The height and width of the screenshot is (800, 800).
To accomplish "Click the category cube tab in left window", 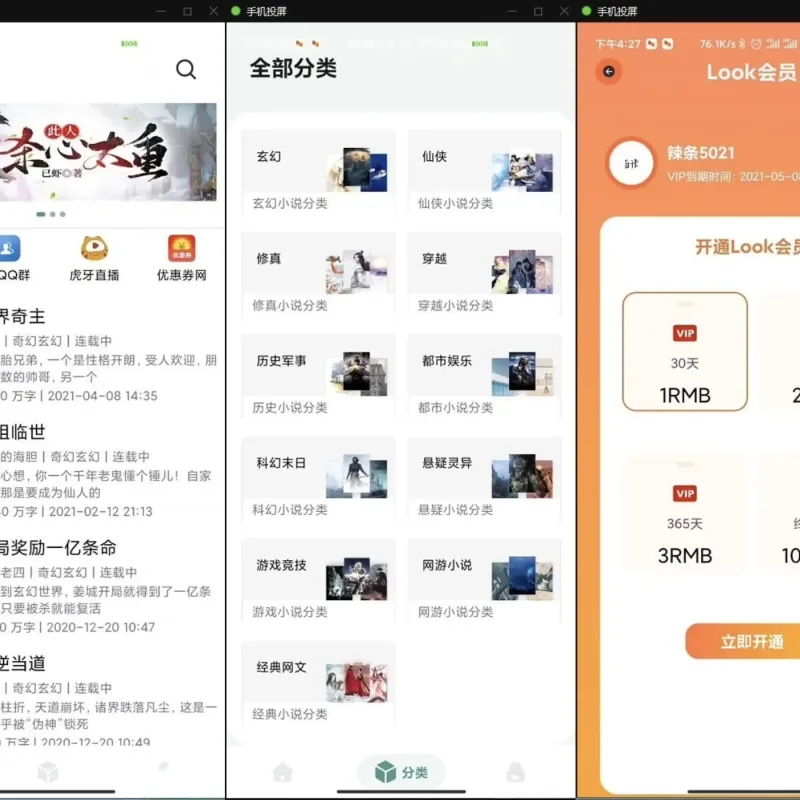I will 48,772.
